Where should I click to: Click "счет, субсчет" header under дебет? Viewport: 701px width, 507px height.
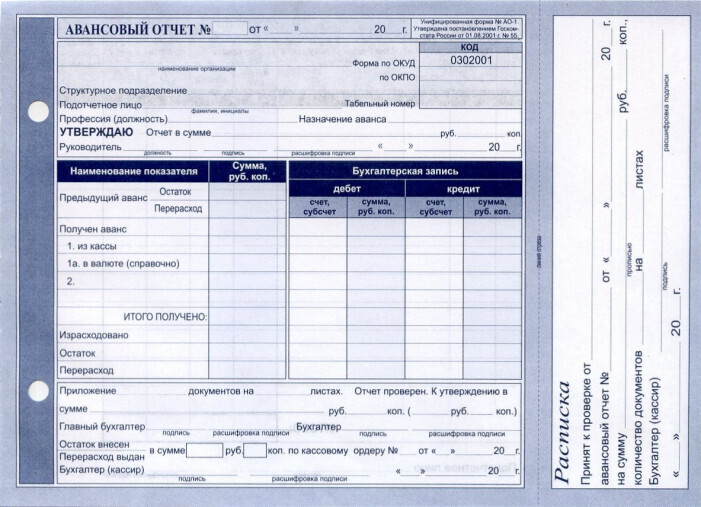(319, 207)
